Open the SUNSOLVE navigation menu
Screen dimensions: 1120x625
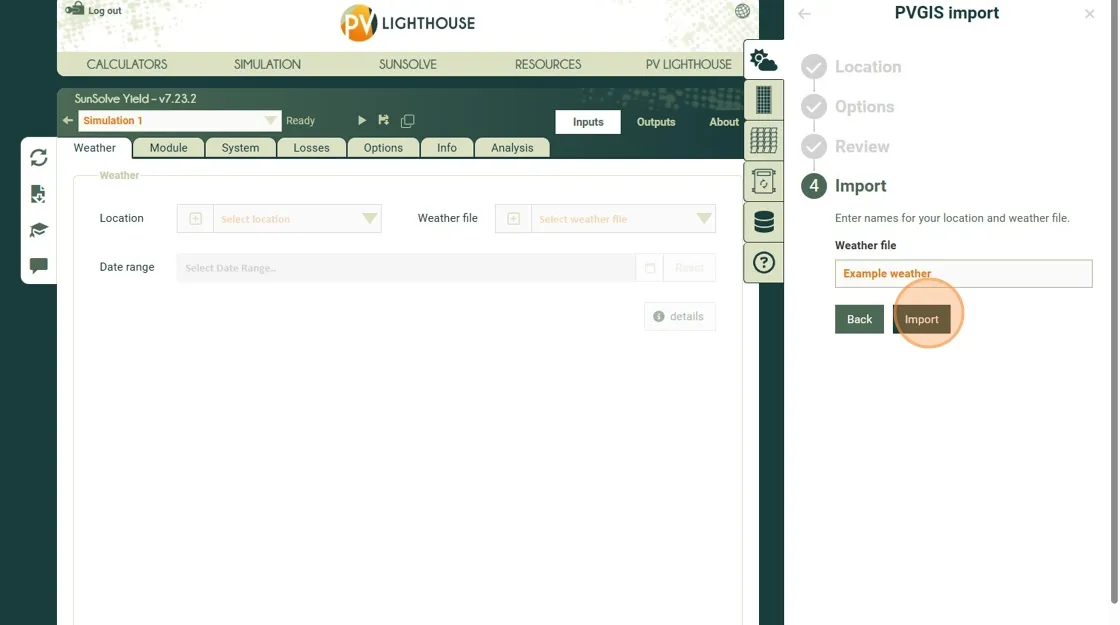(x=408, y=64)
